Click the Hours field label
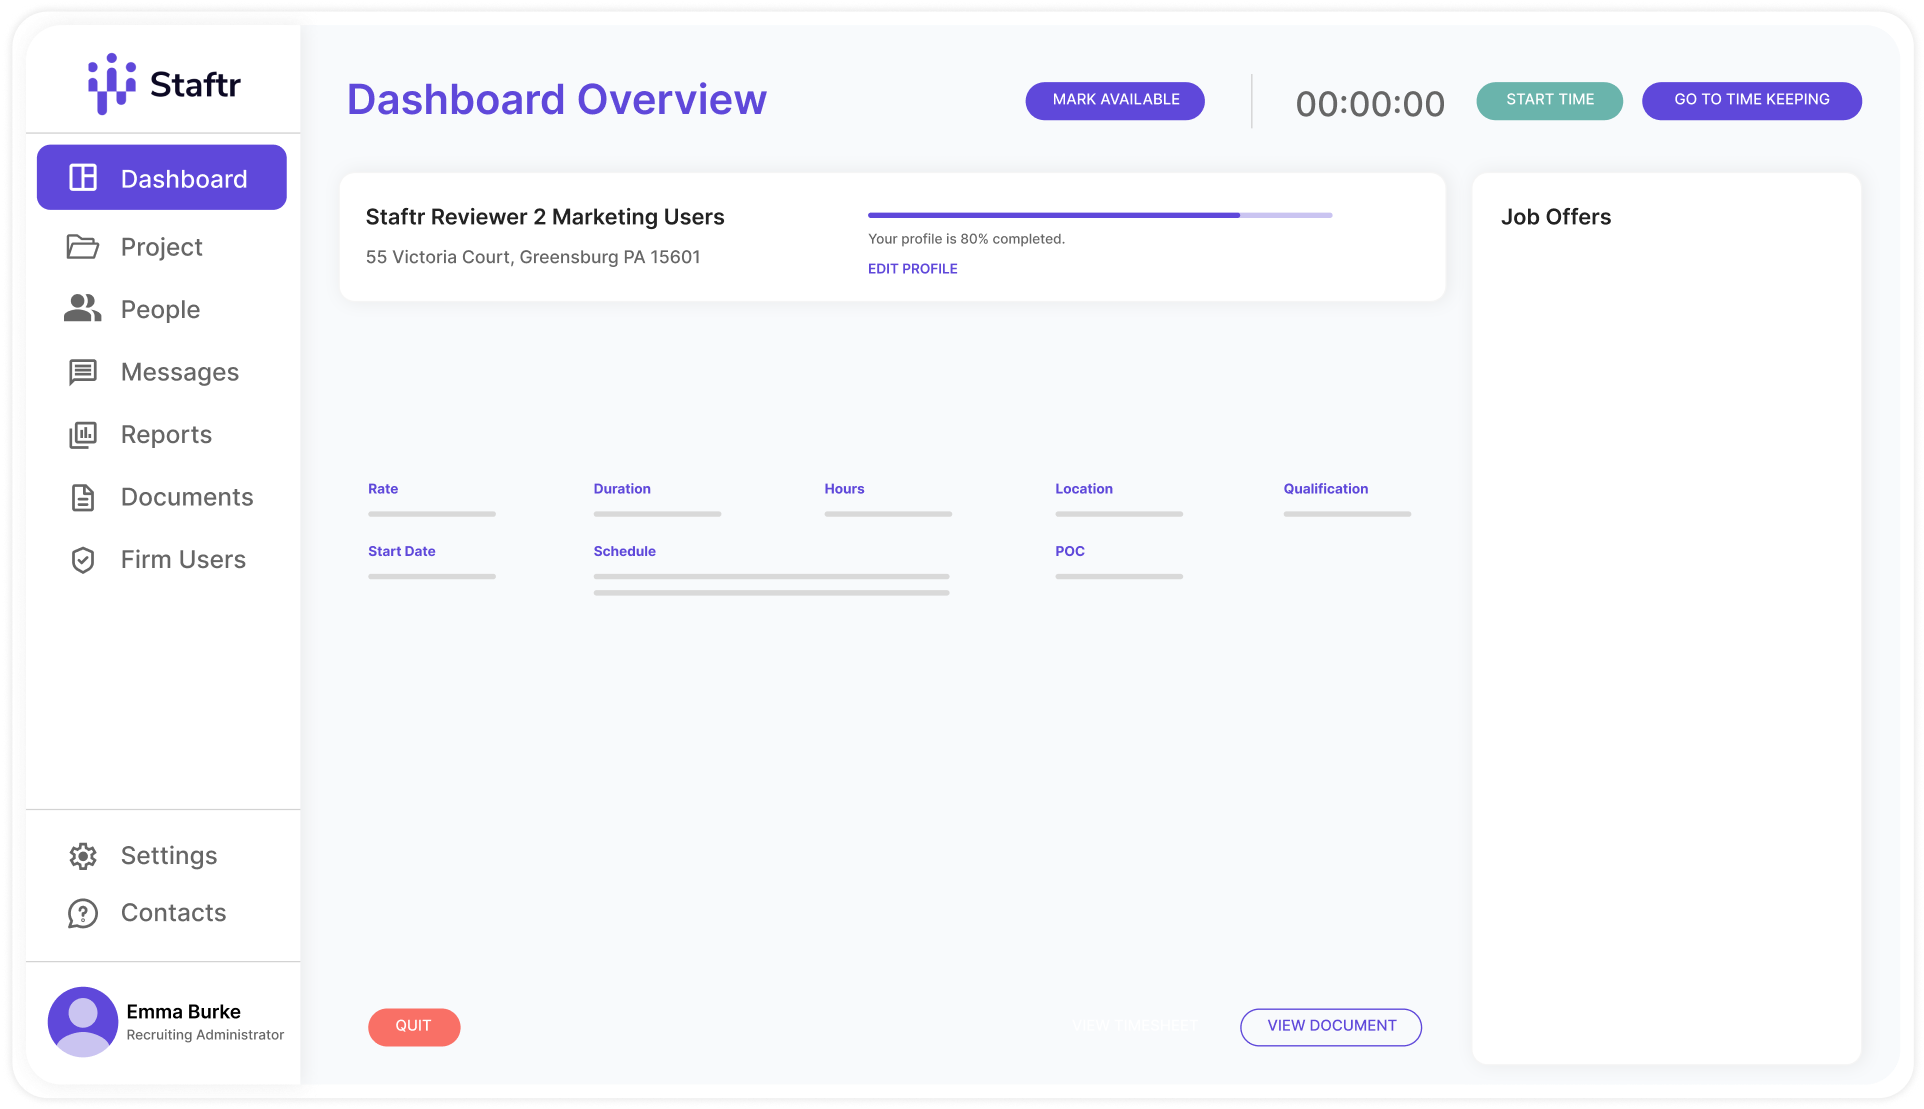Viewport: 1924px width, 1109px height. 844,489
